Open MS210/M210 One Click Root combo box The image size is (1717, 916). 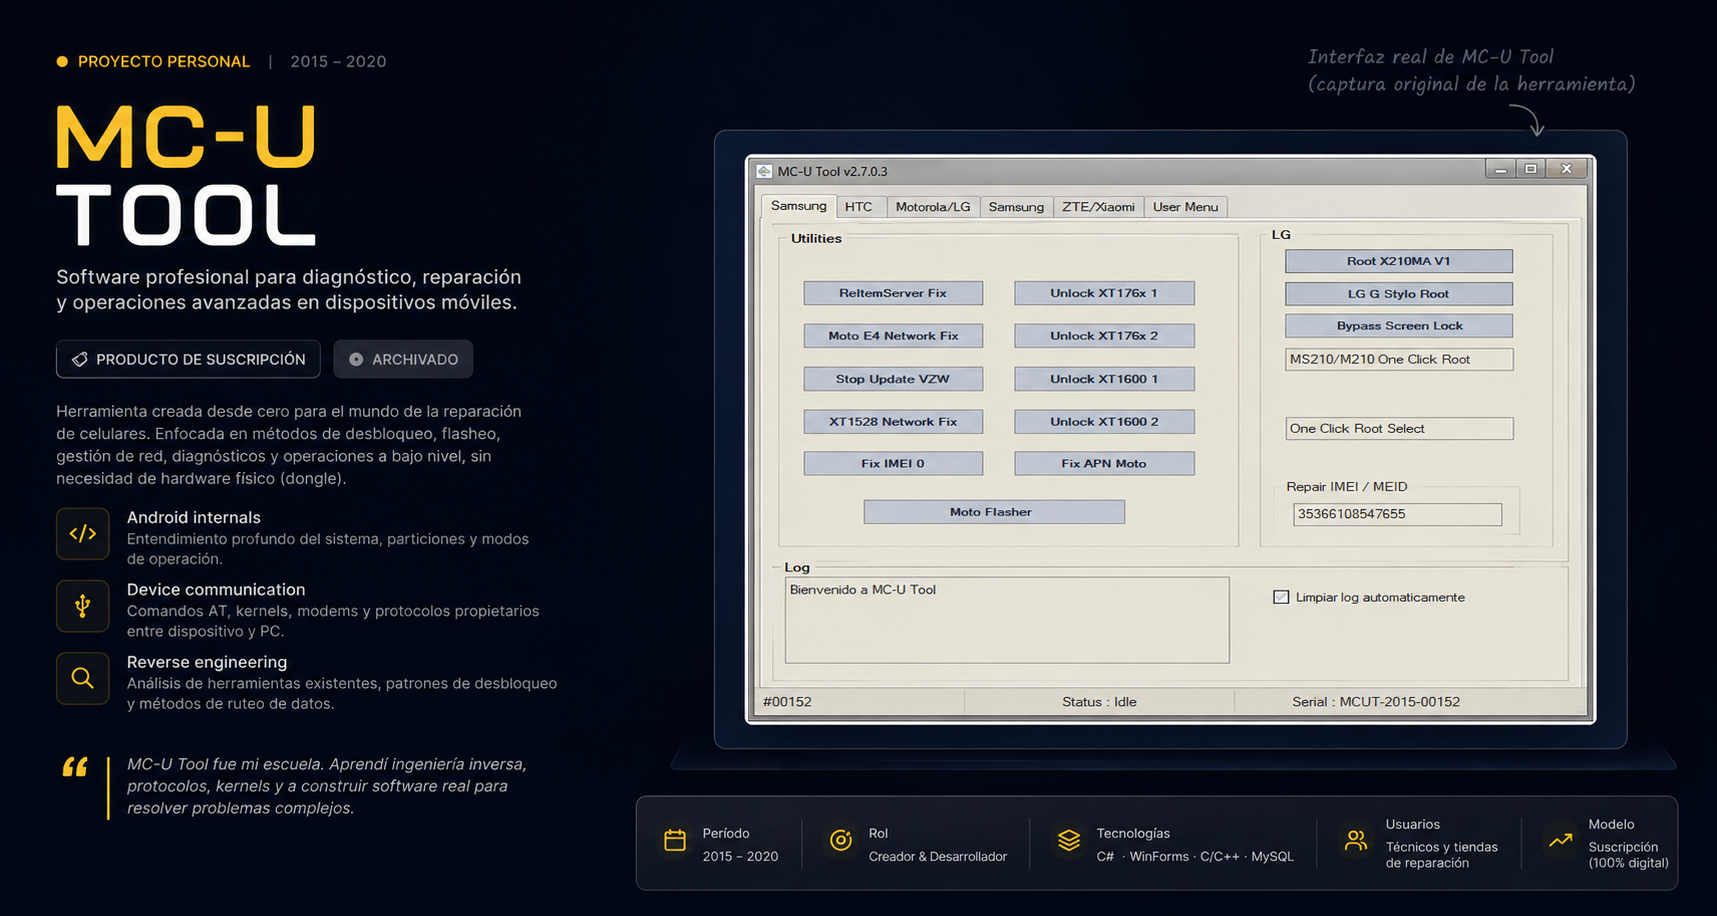[1399, 359]
